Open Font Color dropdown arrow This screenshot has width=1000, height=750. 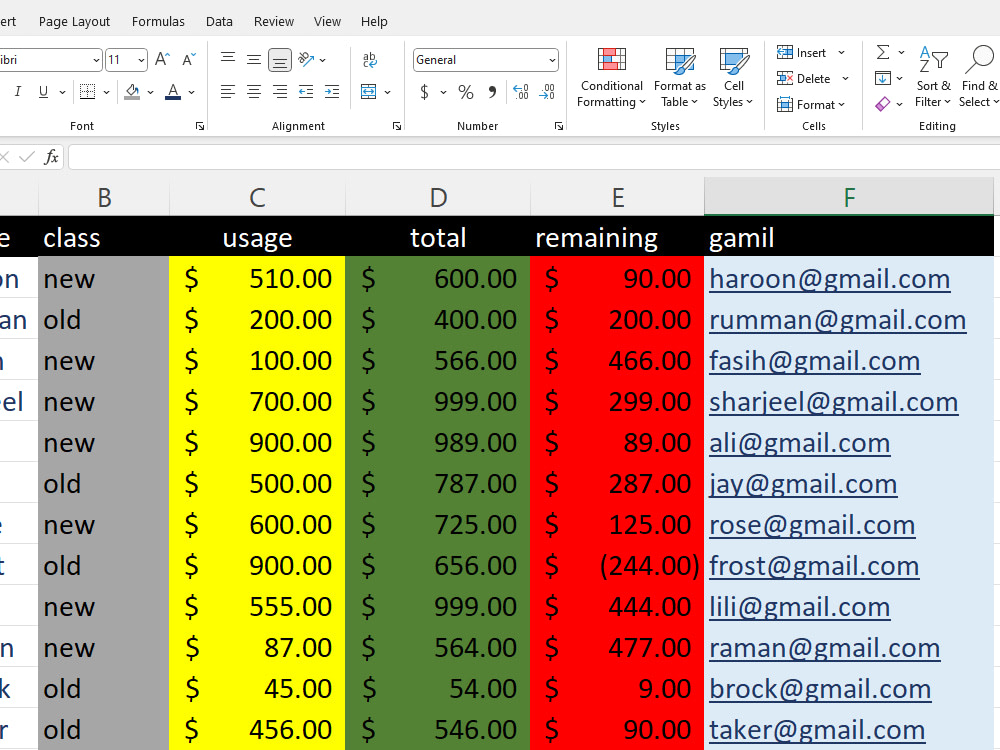[191, 92]
